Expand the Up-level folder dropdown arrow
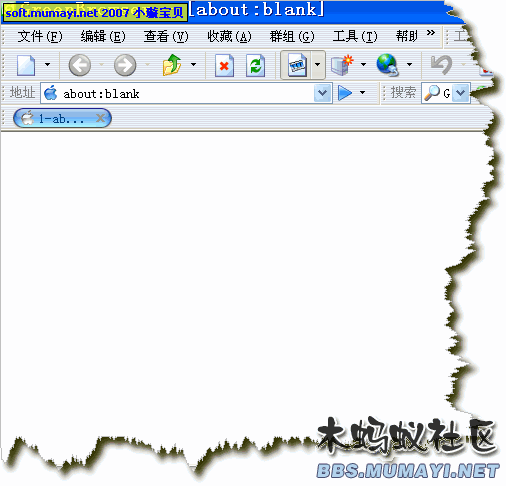The height and width of the screenshot is (486, 506). click(193, 65)
